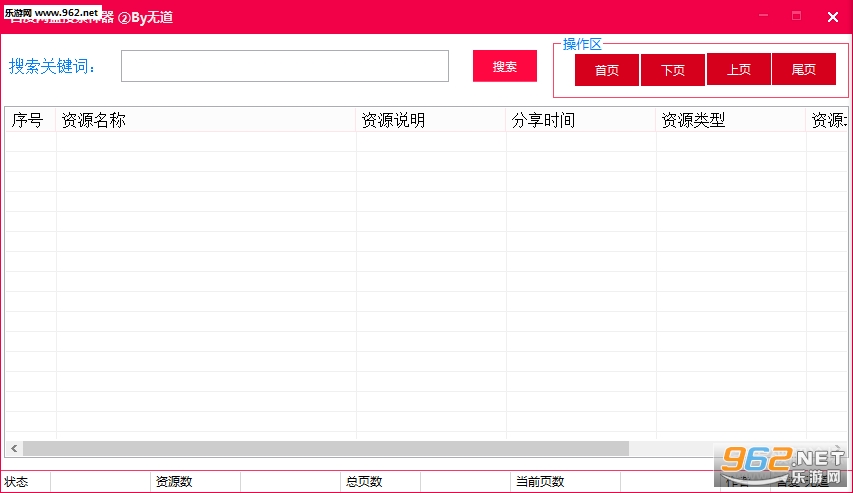Click the 分享时间 column header

click(x=581, y=120)
